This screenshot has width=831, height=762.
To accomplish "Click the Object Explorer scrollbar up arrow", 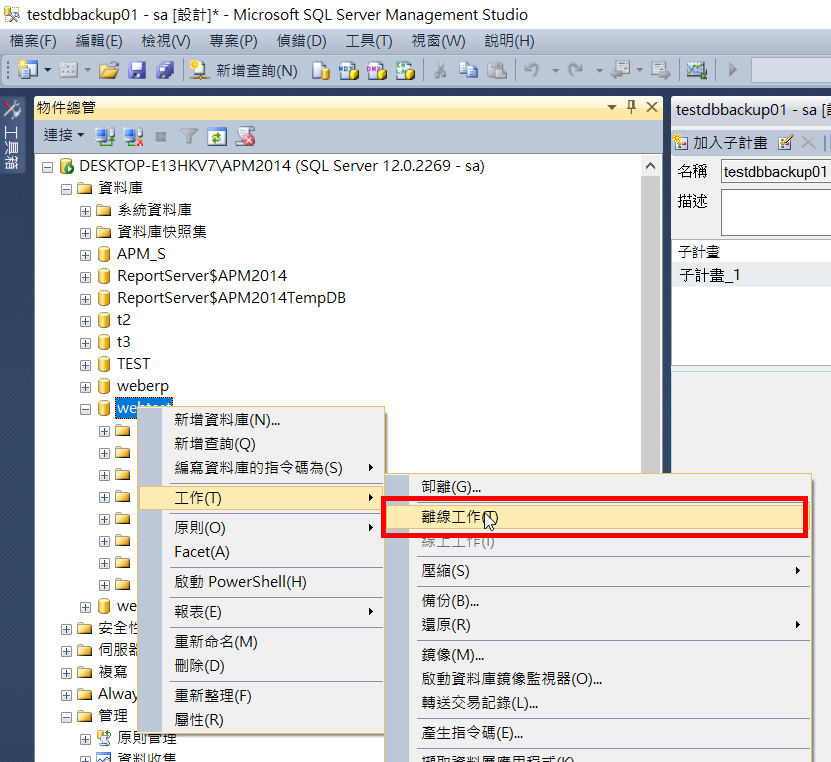I will click(x=650, y=166).
